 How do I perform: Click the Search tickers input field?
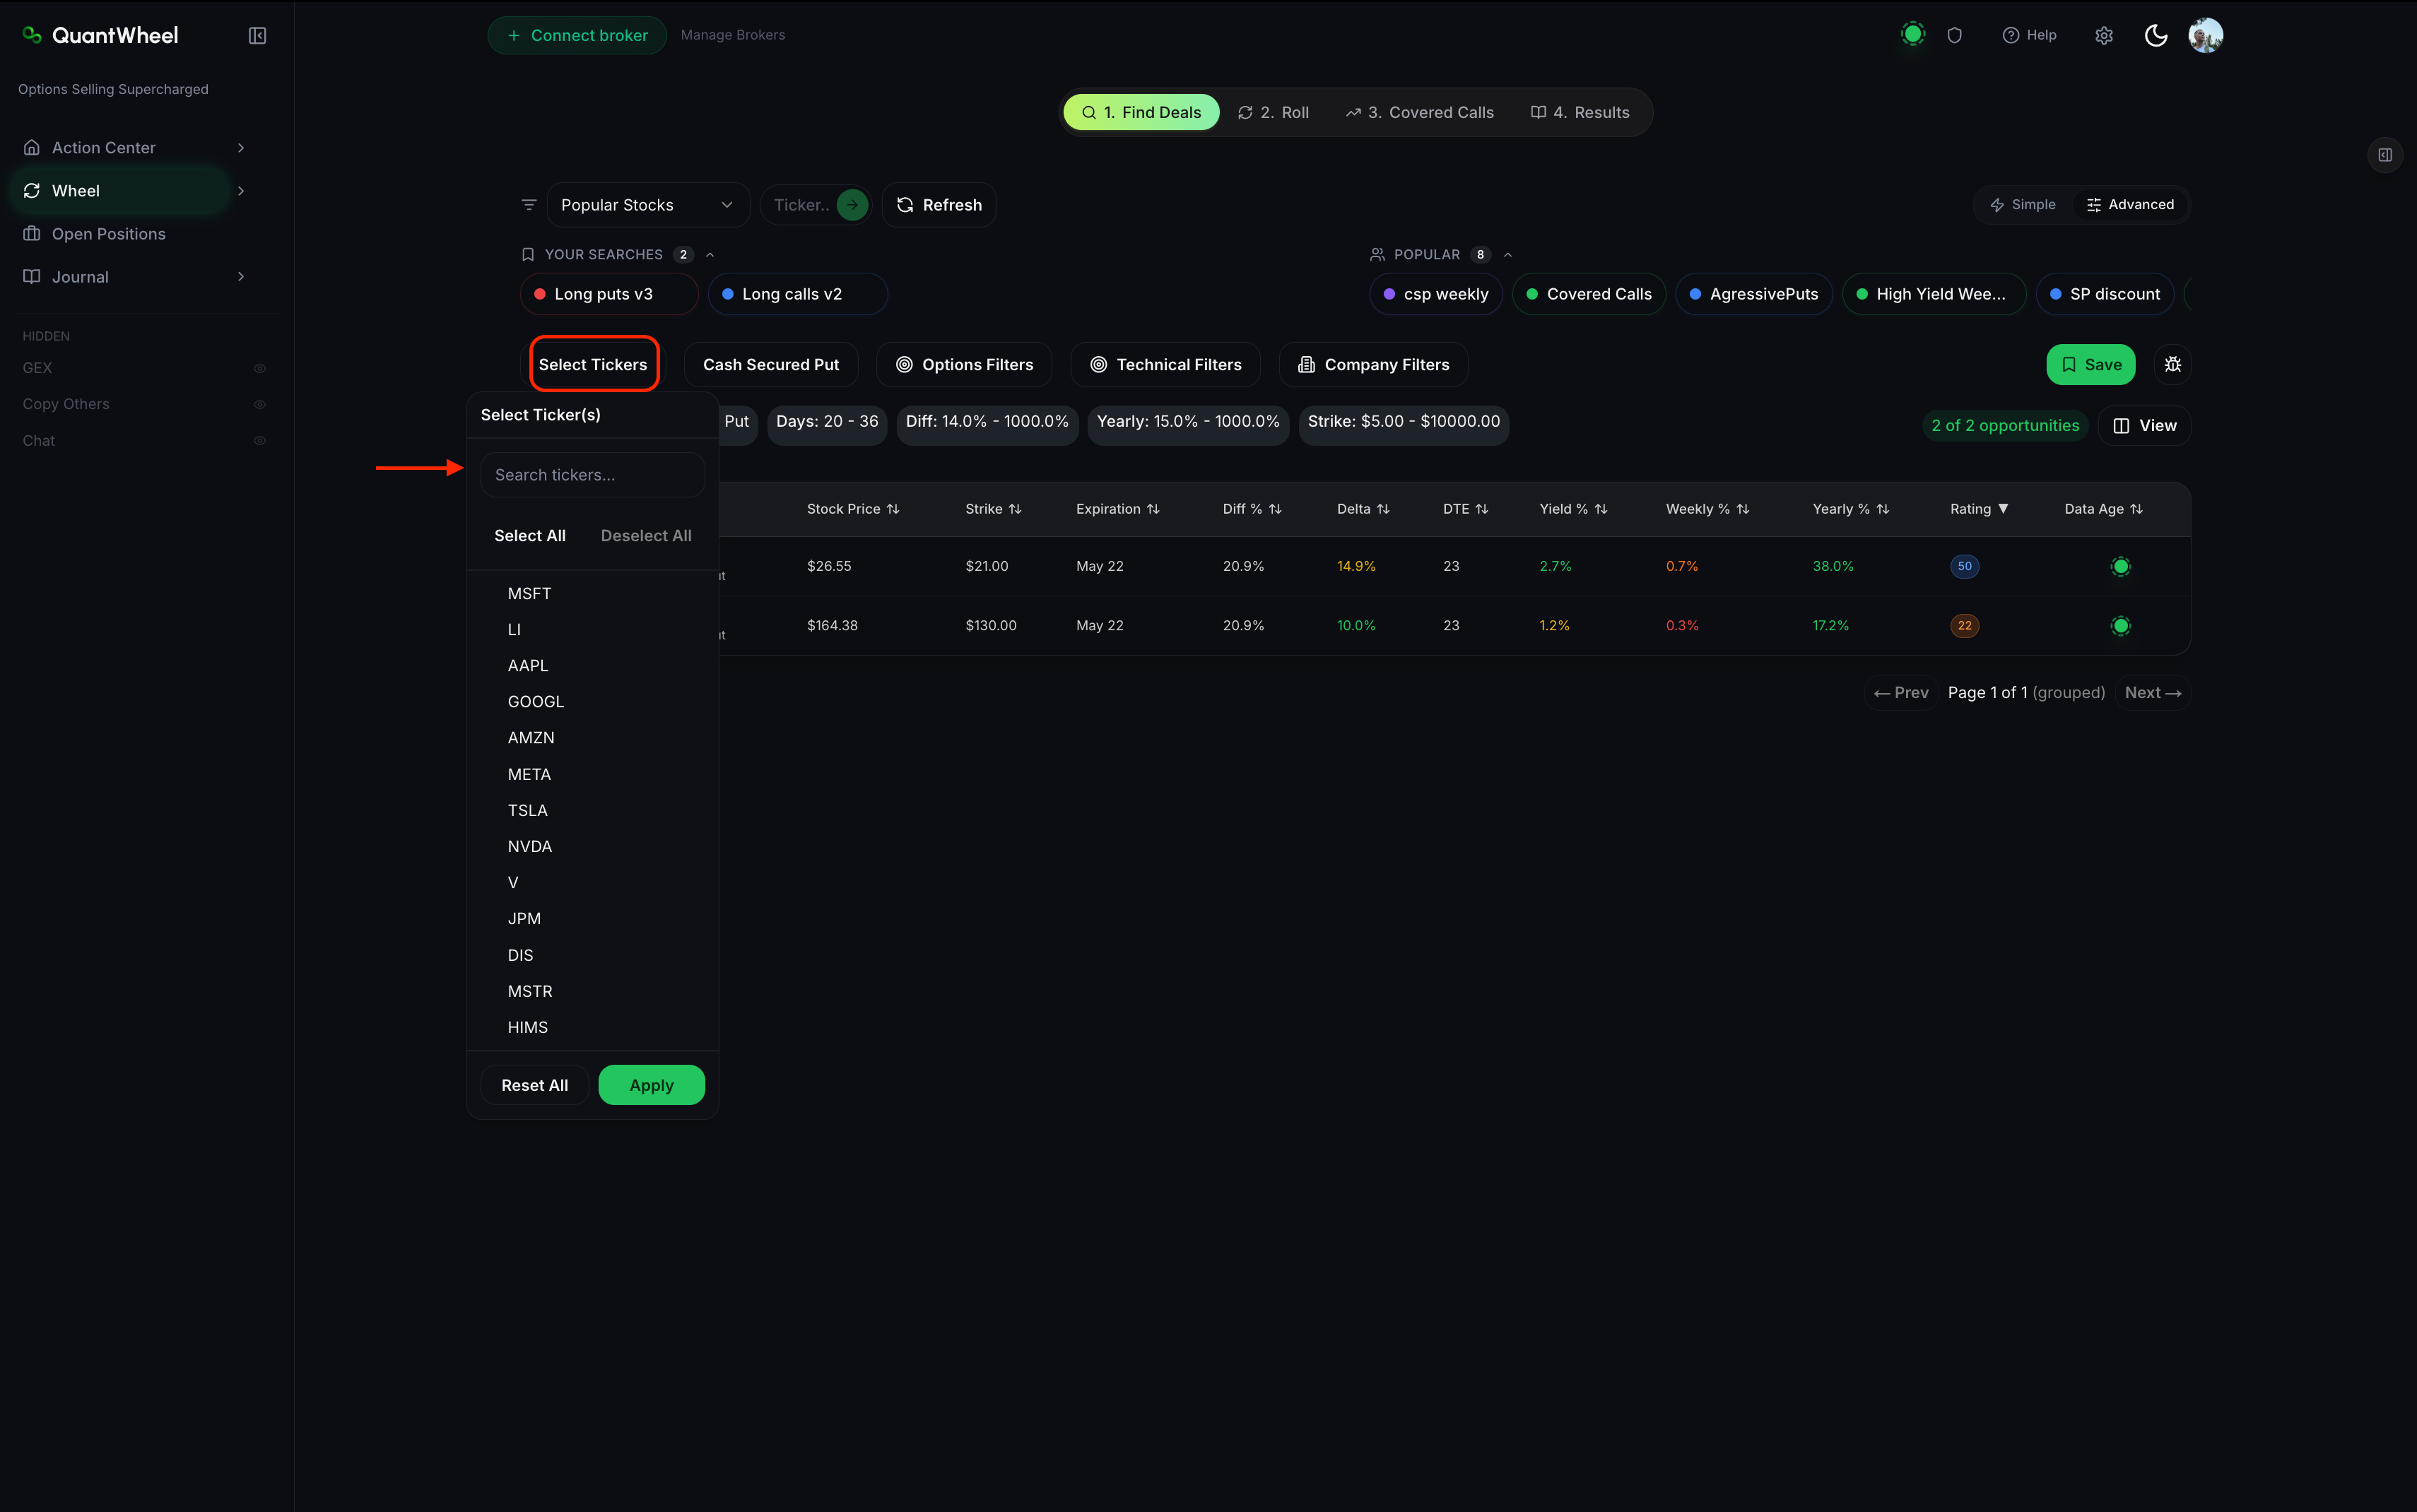tap(593, 475)
